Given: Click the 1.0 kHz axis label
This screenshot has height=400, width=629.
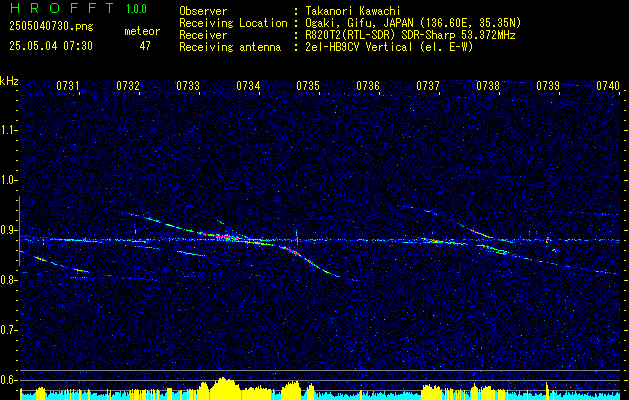Looking at the screenshot, I should (x=8, y=181).
